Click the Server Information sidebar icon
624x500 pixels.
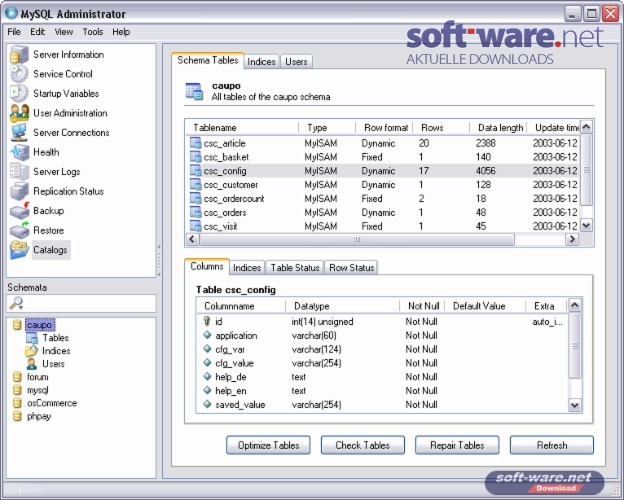click(x=19, y=55)
